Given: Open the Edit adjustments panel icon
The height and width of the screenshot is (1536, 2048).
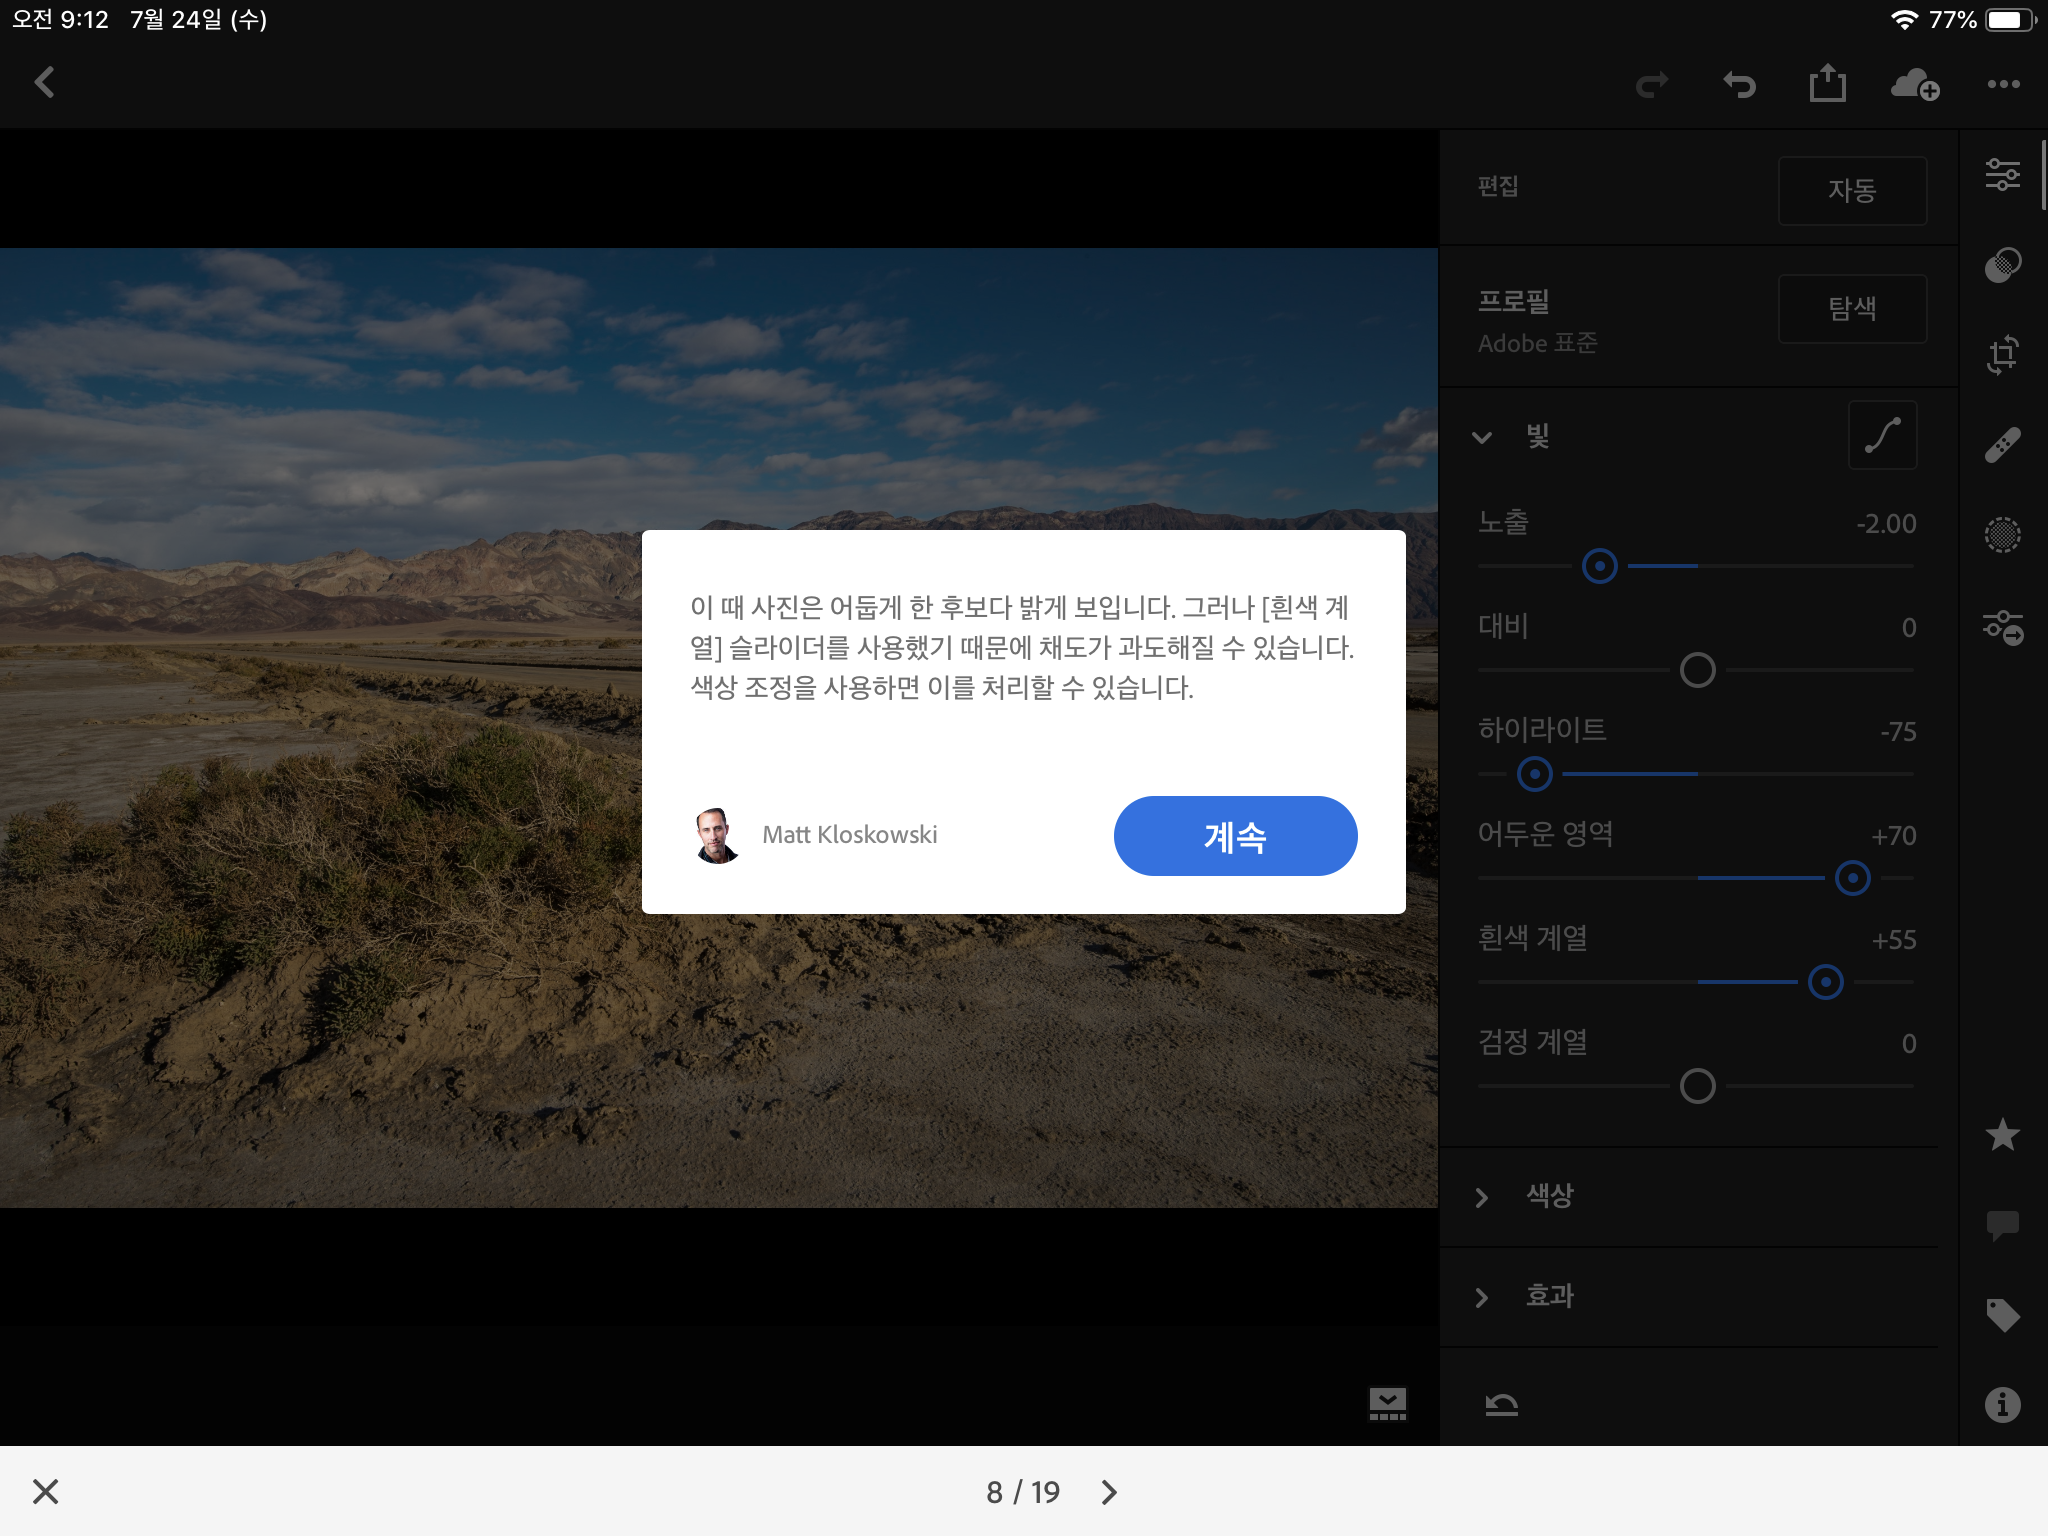Looking at the screenshot, I should (x=2002, y=175).
